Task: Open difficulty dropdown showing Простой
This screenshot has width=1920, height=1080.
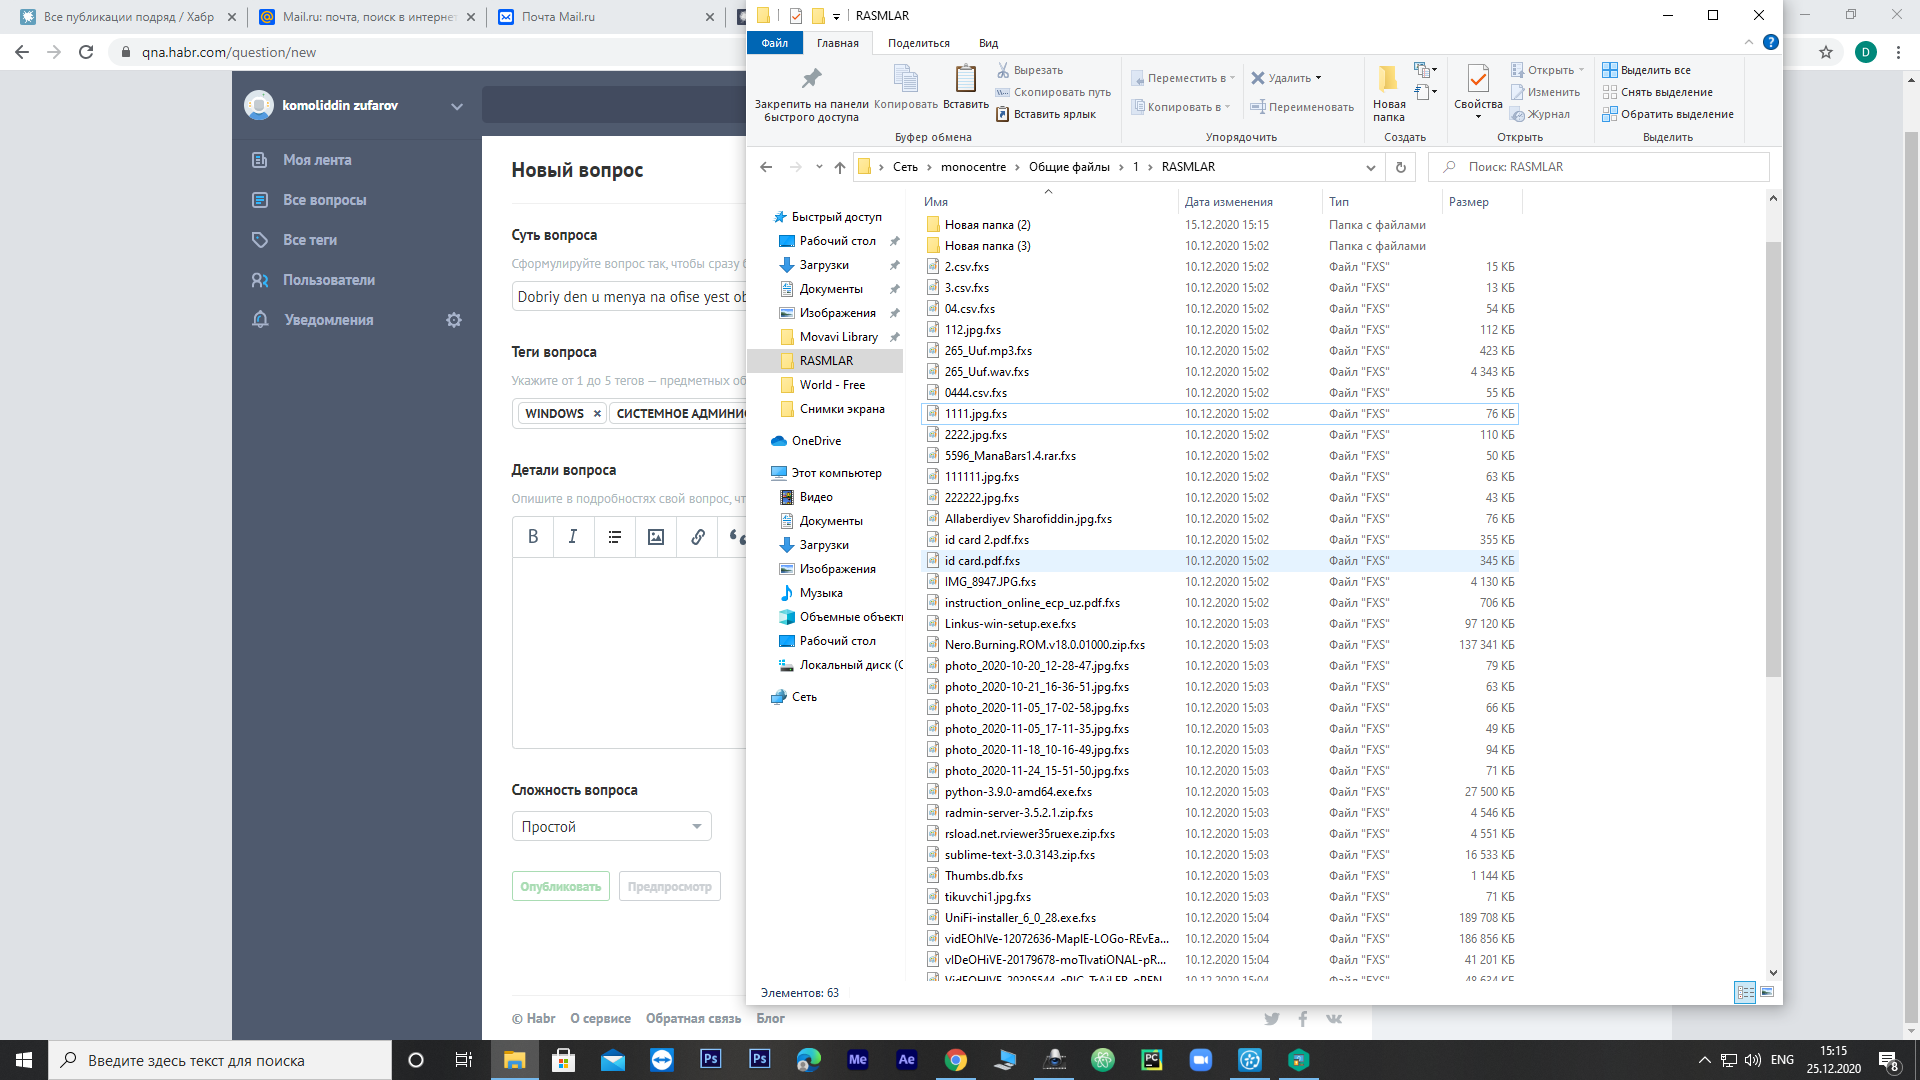Action: (612, 826)
